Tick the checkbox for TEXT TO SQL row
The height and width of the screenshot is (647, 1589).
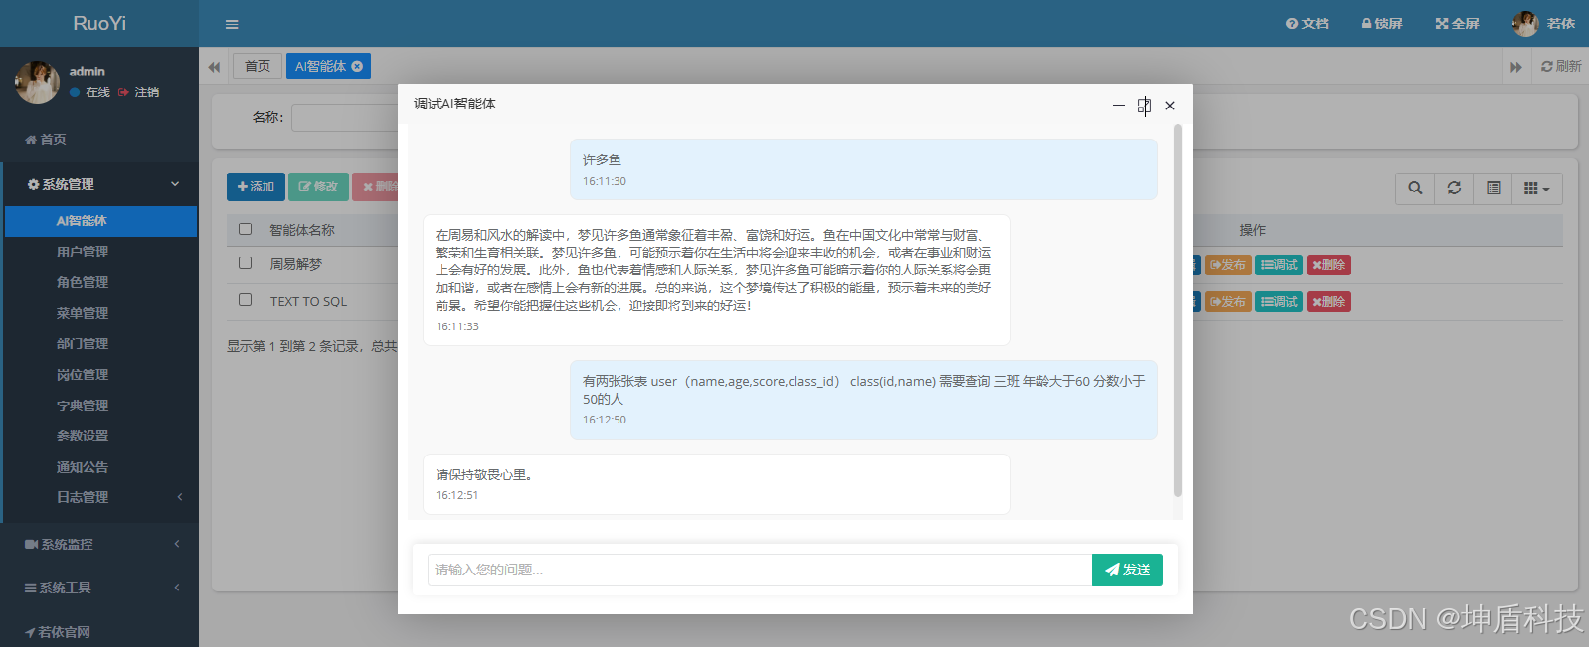pos(245,299)
